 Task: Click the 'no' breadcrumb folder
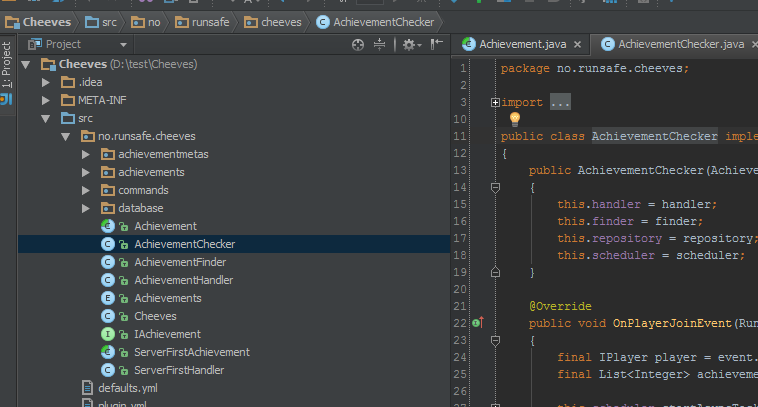pyautogui.click(x=146, y=22)
